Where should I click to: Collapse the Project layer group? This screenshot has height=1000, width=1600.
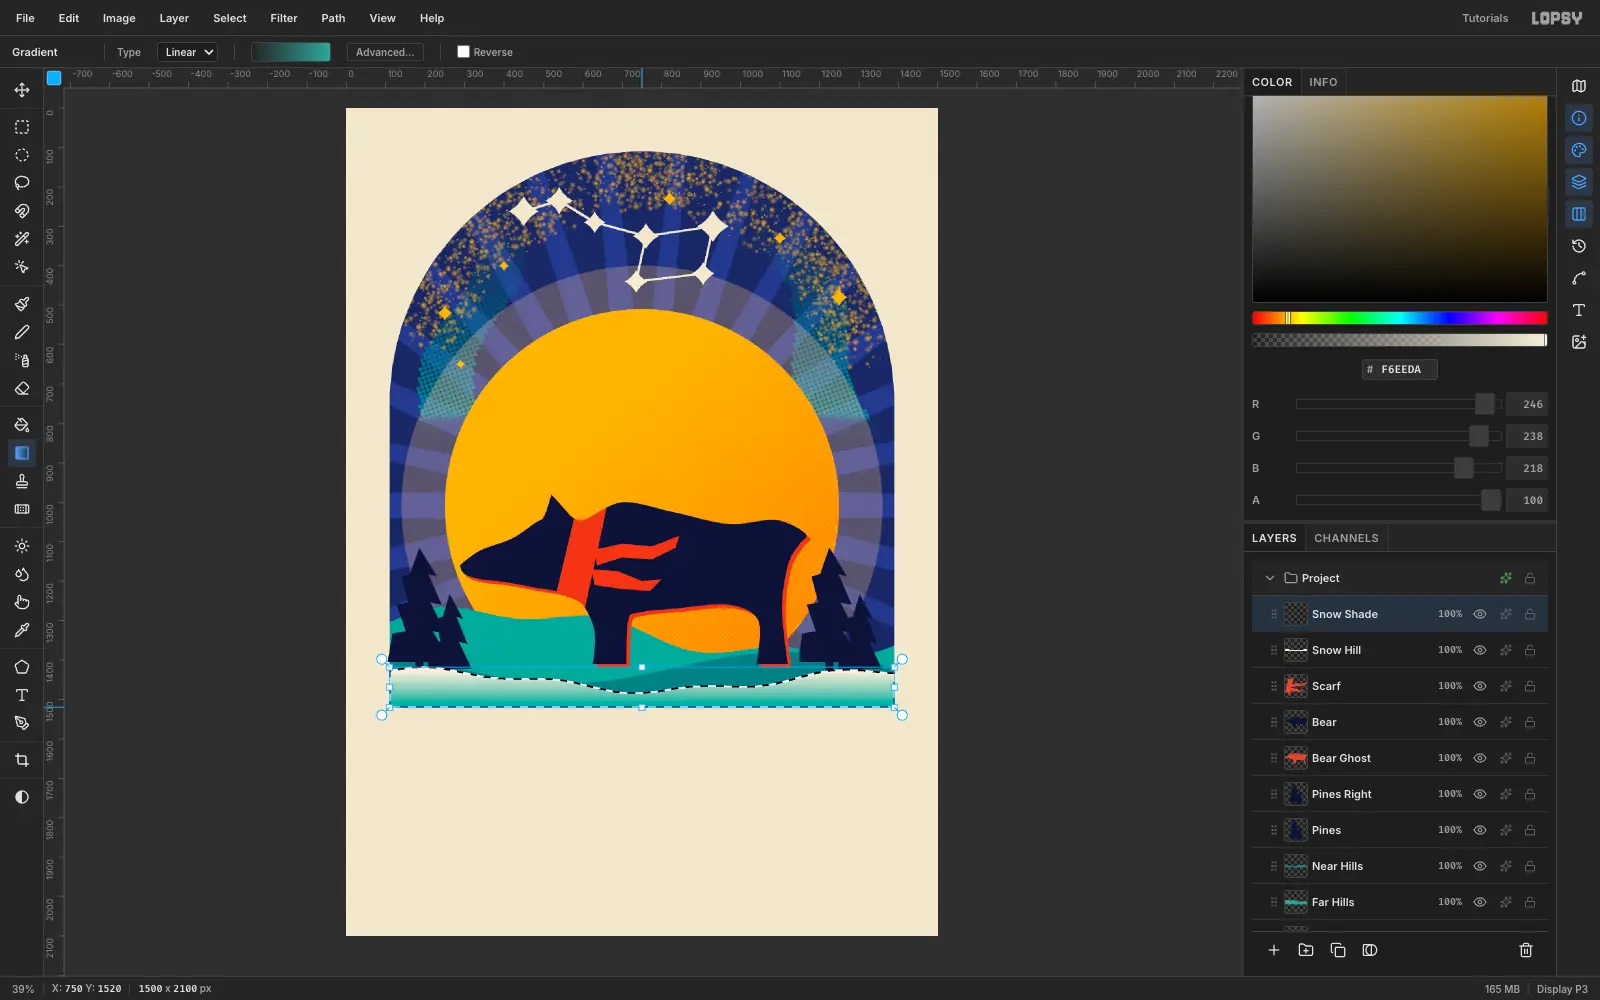(x=1270, y=578)
